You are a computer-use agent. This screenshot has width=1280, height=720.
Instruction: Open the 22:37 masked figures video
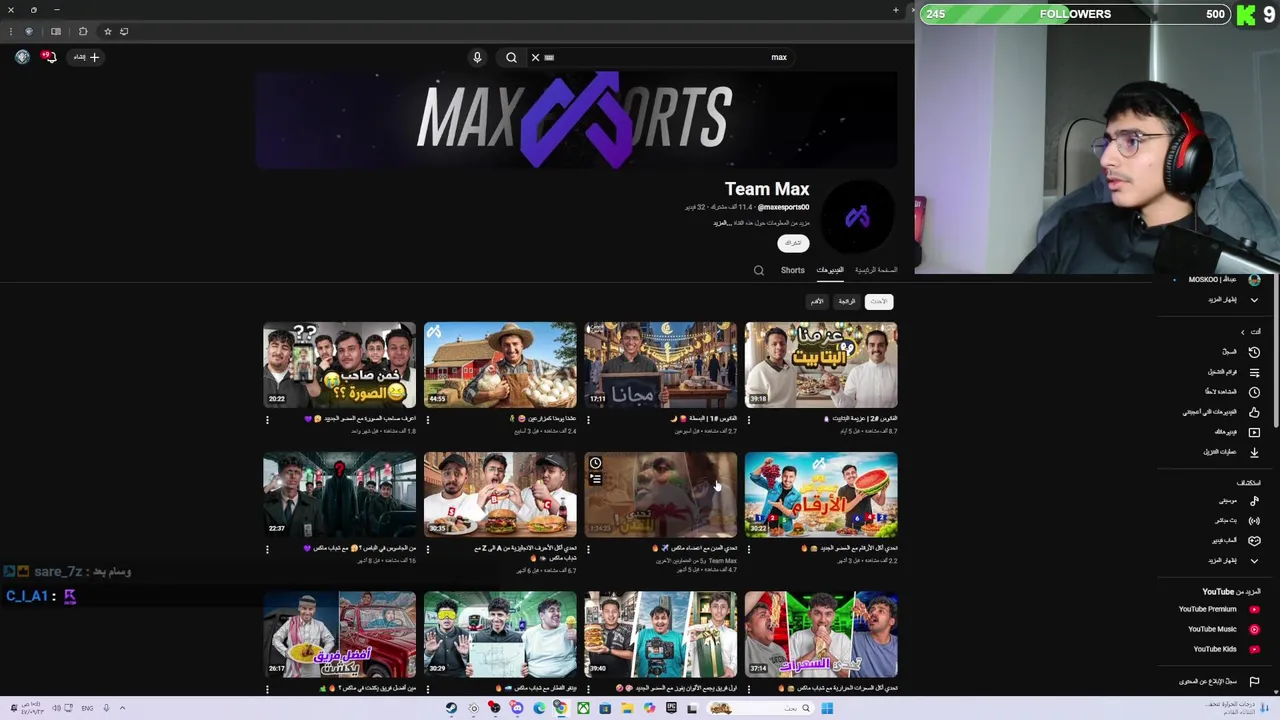click(x=339, y=495)
